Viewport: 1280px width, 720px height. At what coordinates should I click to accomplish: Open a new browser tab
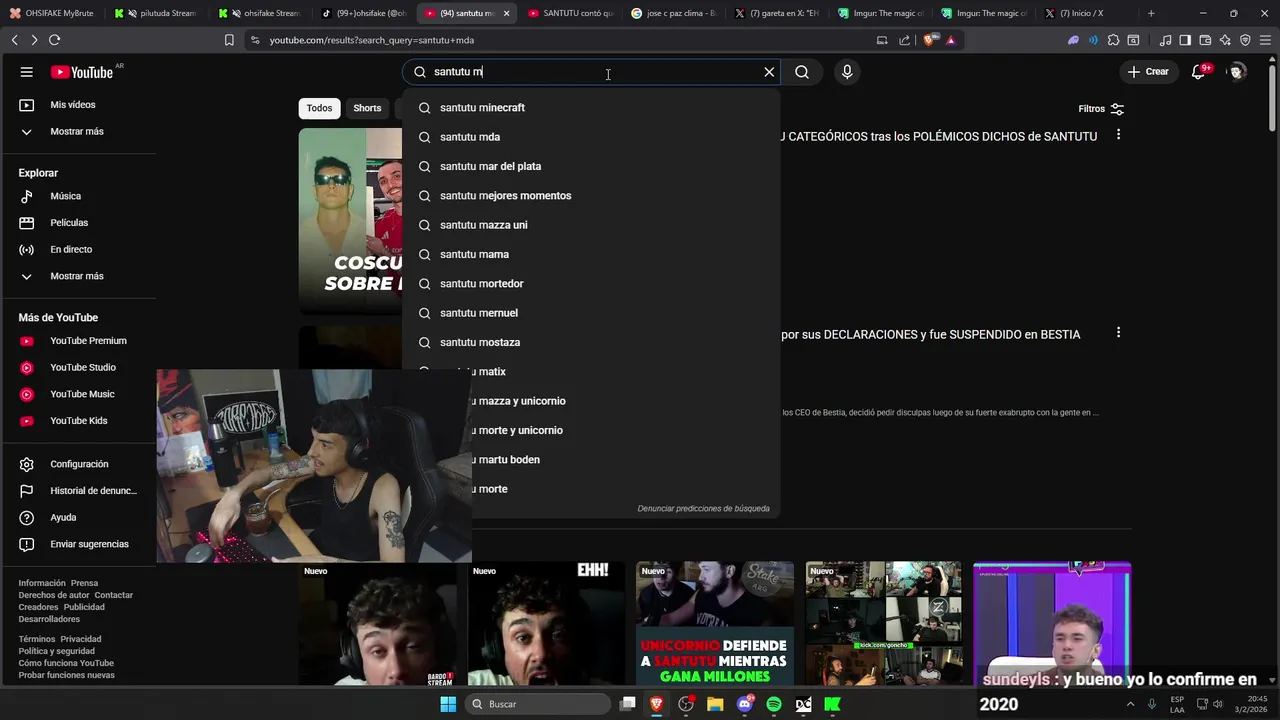click(x=1151, y=13)
